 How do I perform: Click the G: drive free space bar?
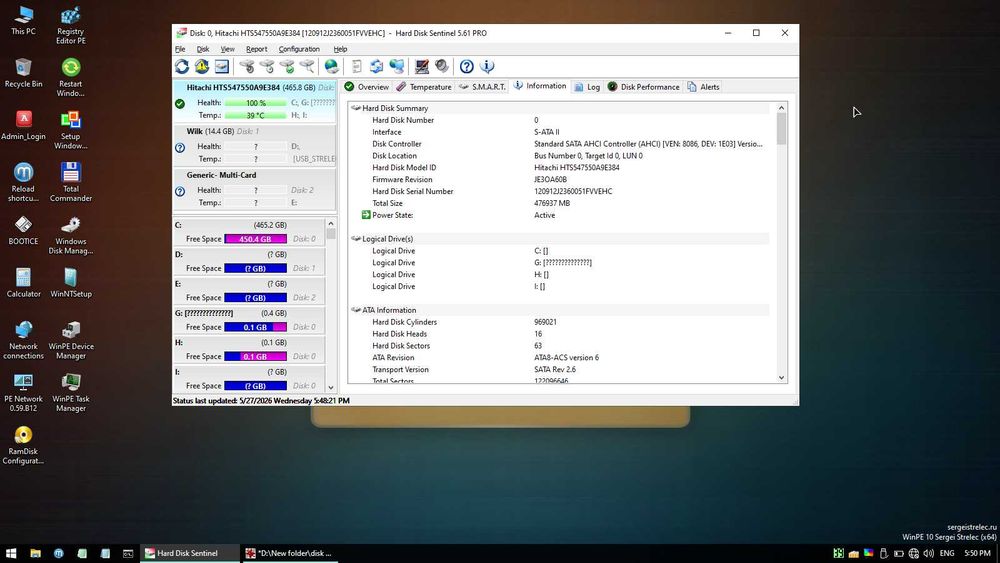point(255,327)
